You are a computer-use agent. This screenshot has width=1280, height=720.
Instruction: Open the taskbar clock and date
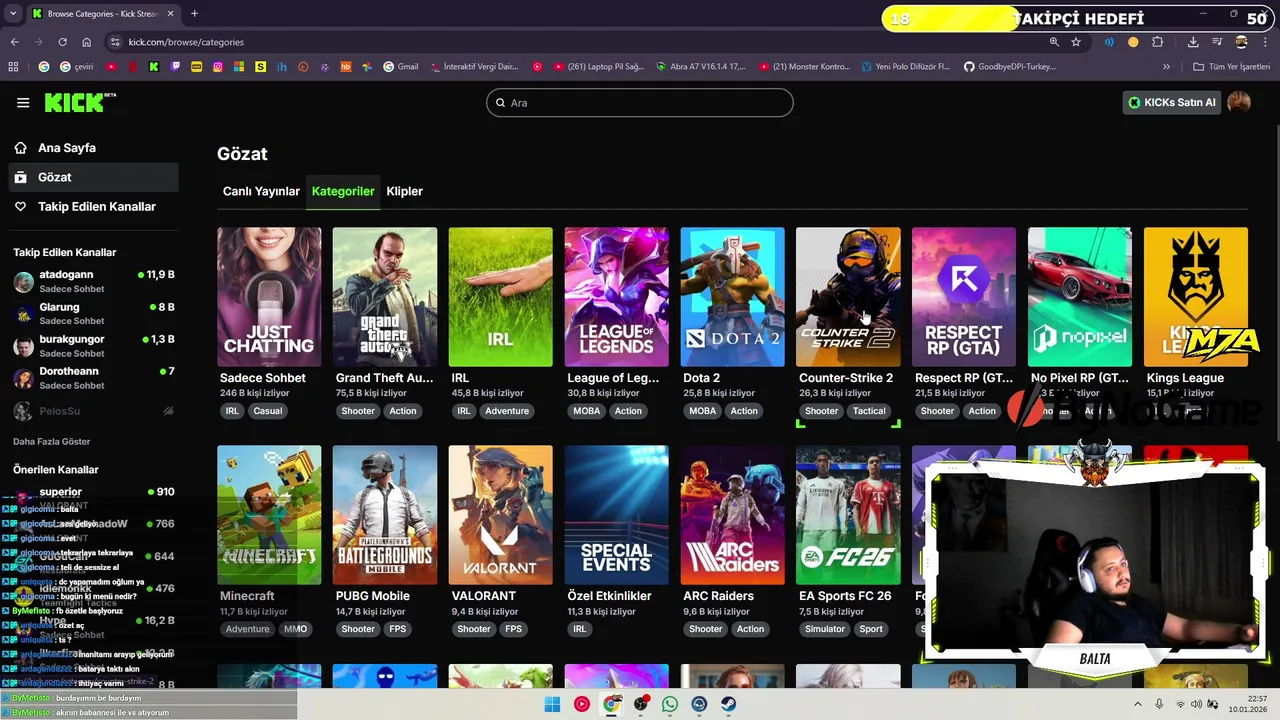(1250, 704)
